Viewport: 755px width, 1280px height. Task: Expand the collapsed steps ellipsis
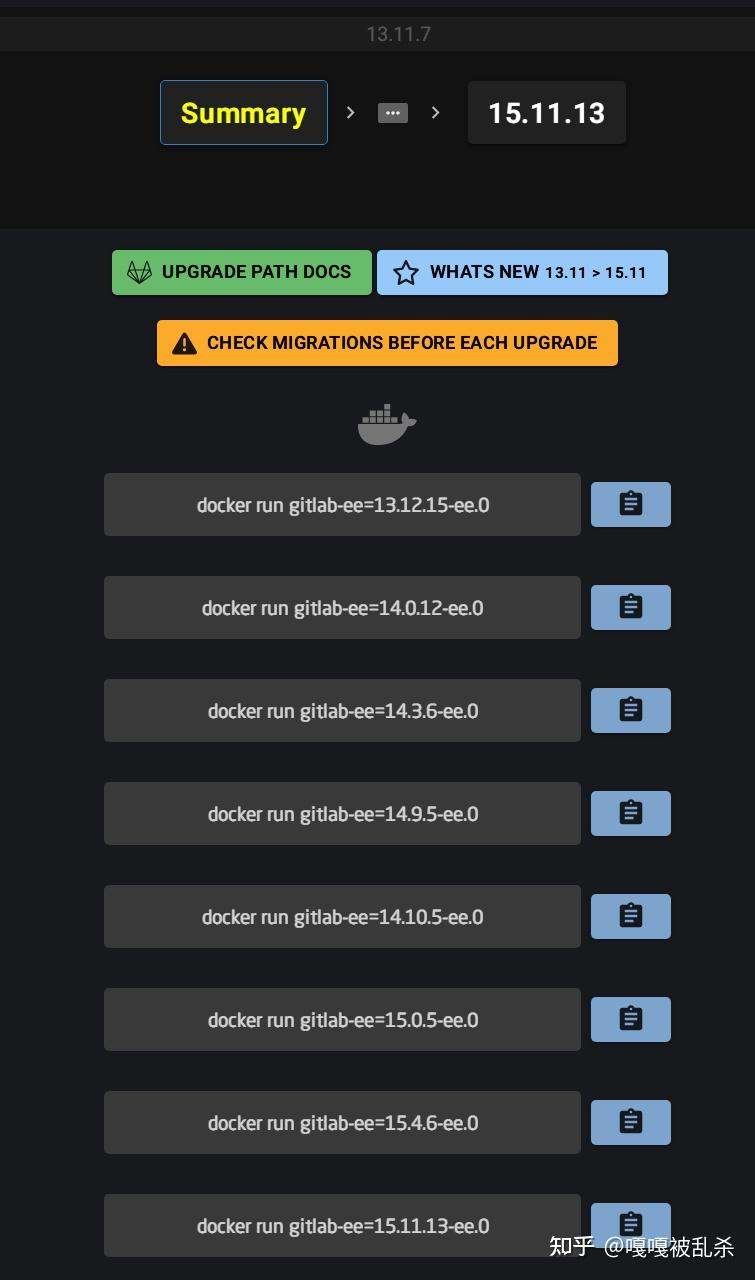point(392,113)
